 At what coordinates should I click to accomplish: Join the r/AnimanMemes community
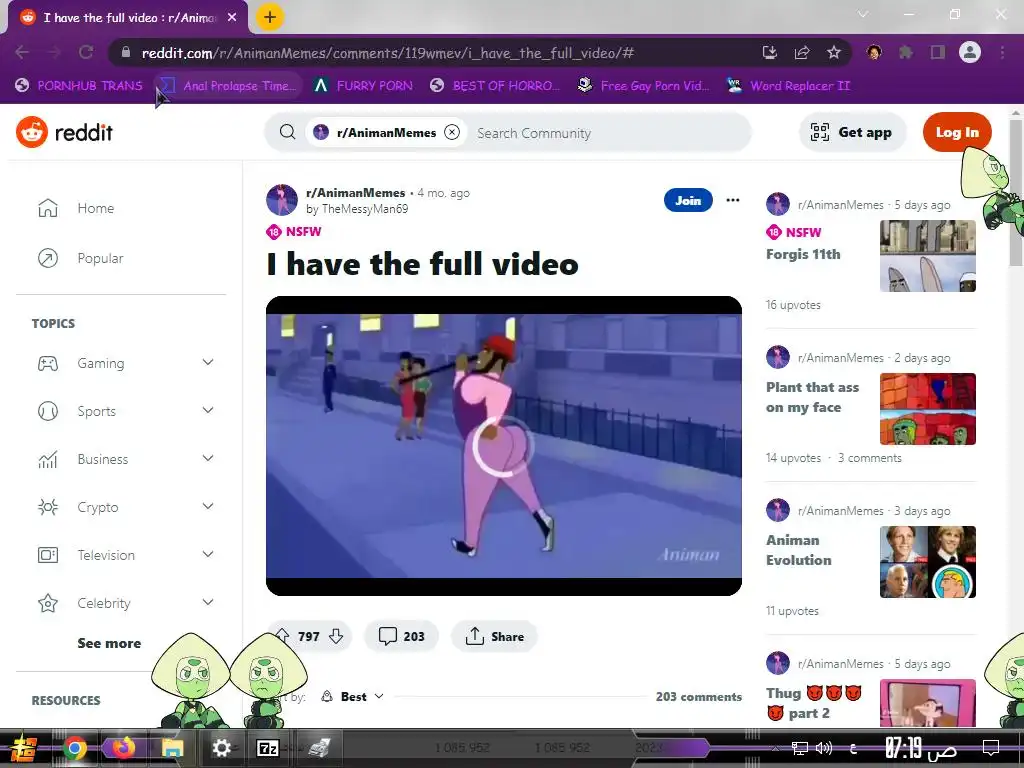tap(688, 200)
